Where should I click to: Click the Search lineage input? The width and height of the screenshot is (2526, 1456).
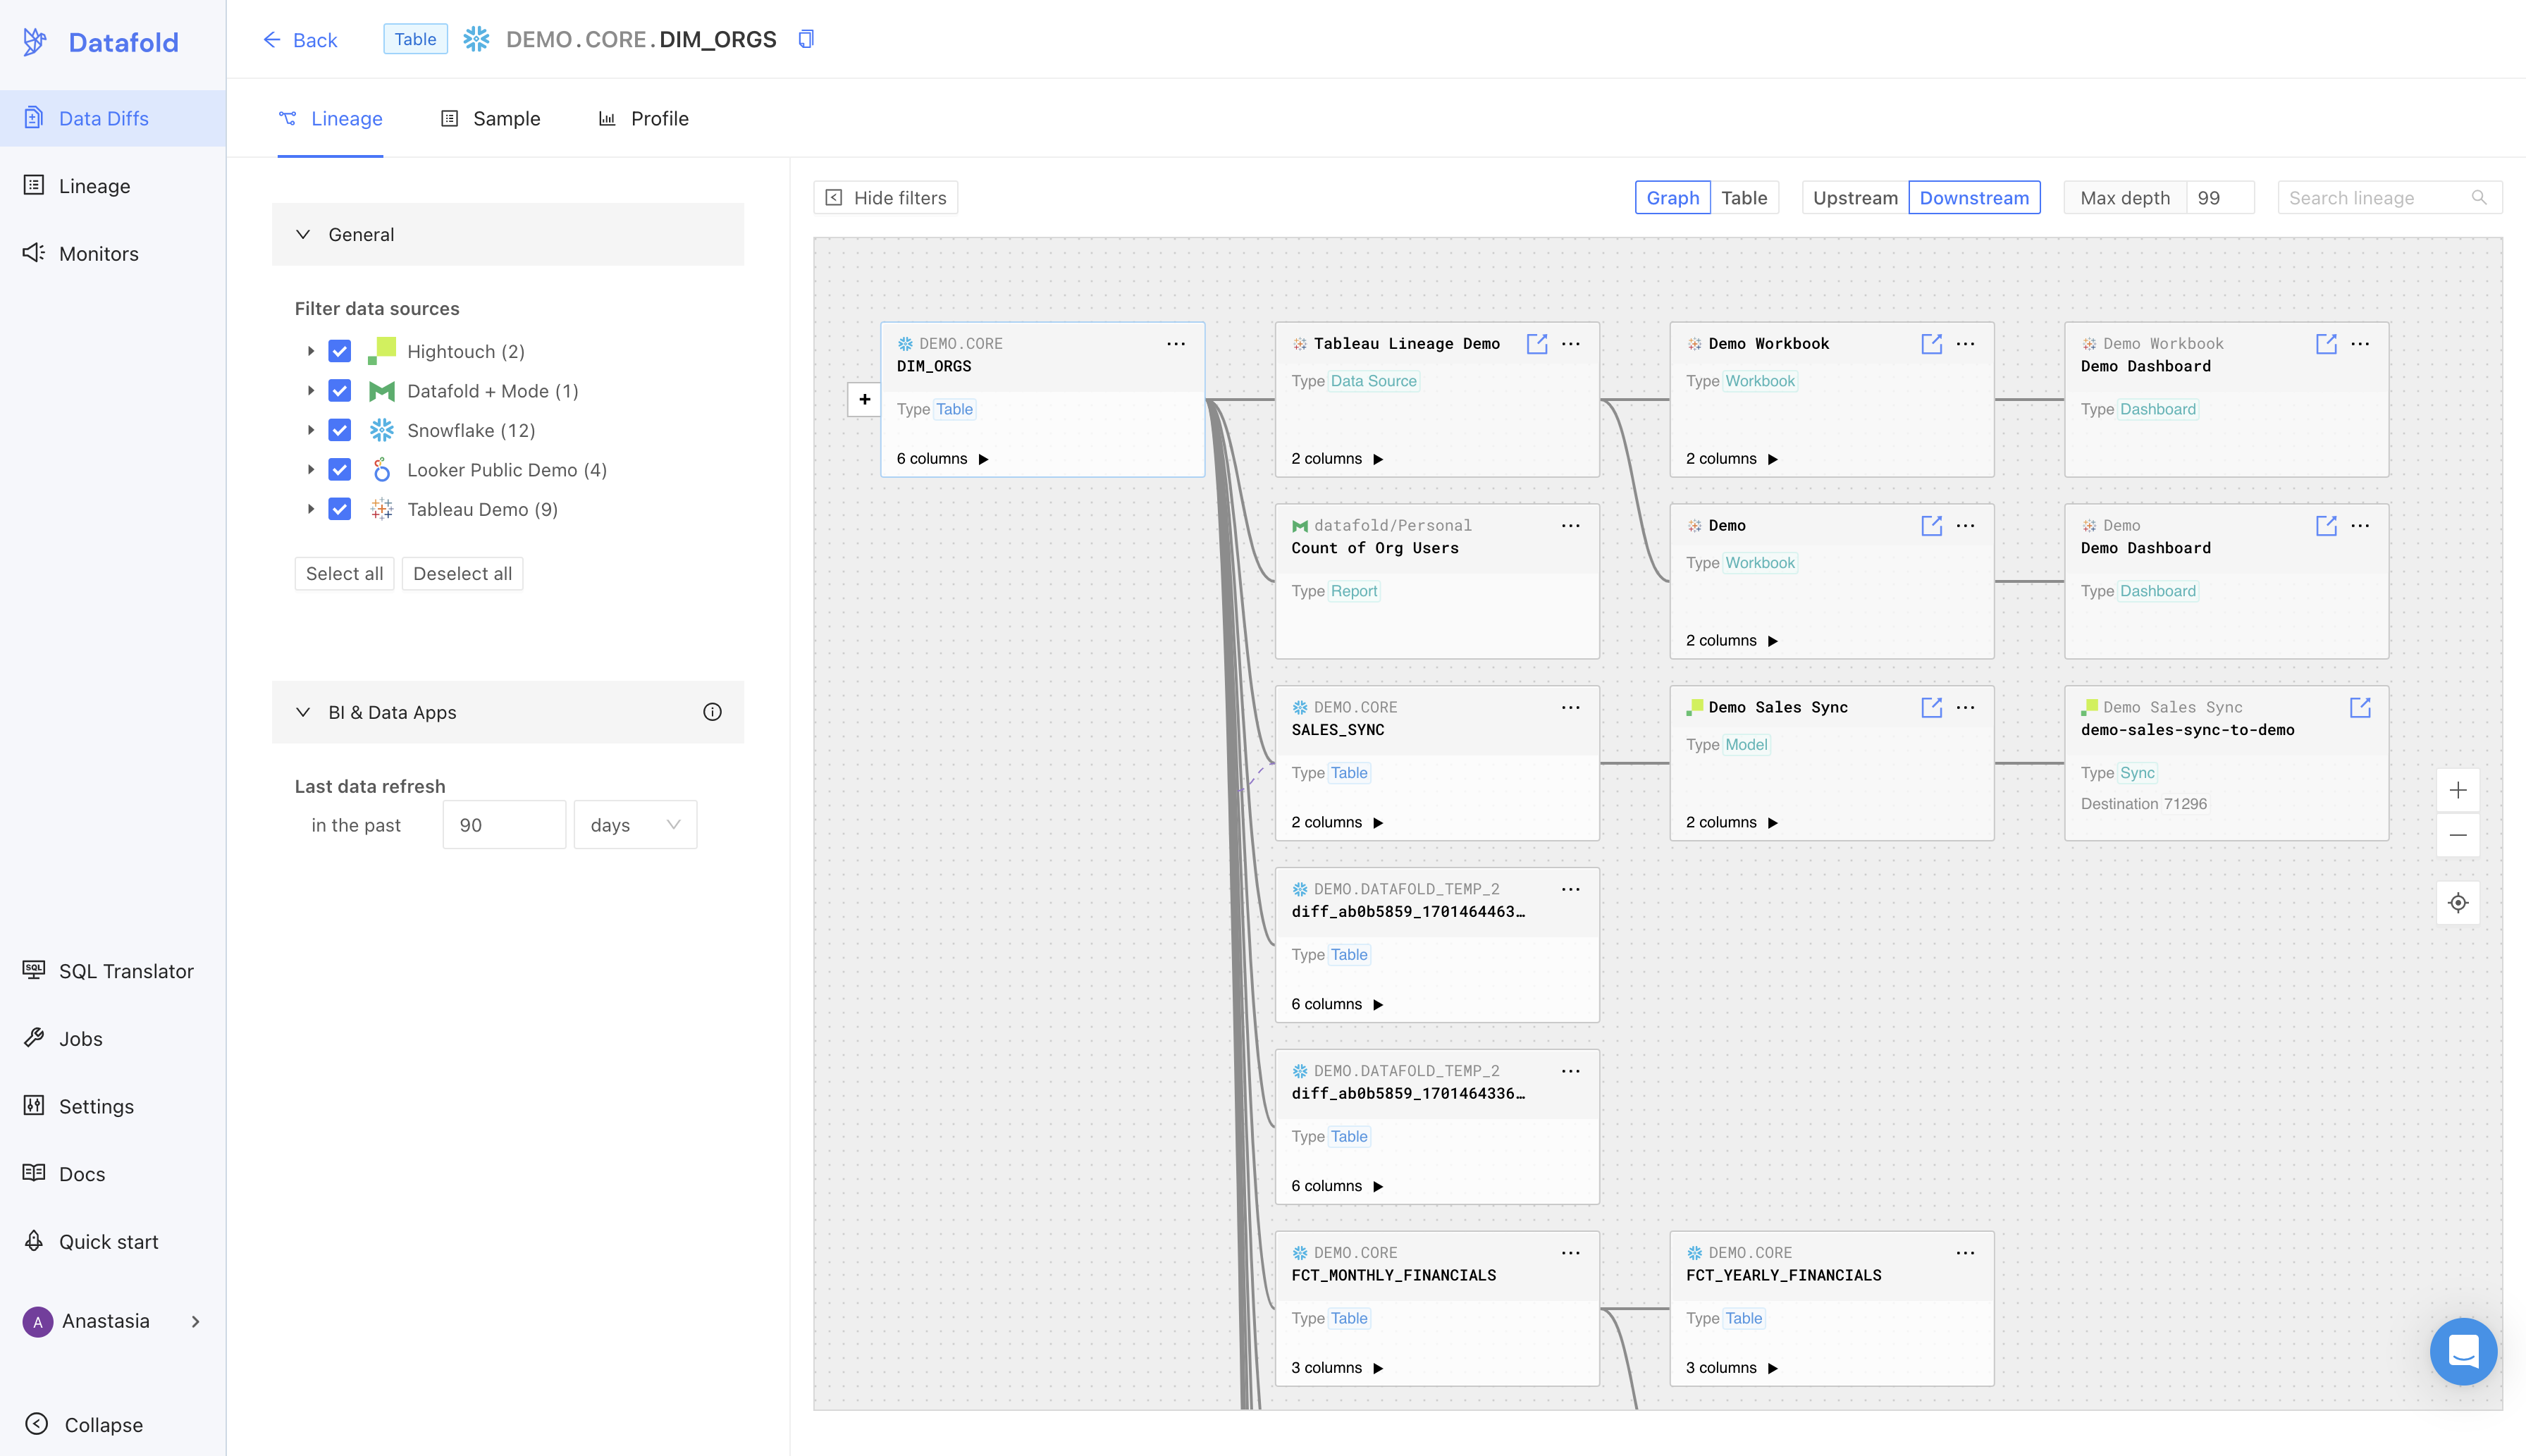(x=2390, y=198)
